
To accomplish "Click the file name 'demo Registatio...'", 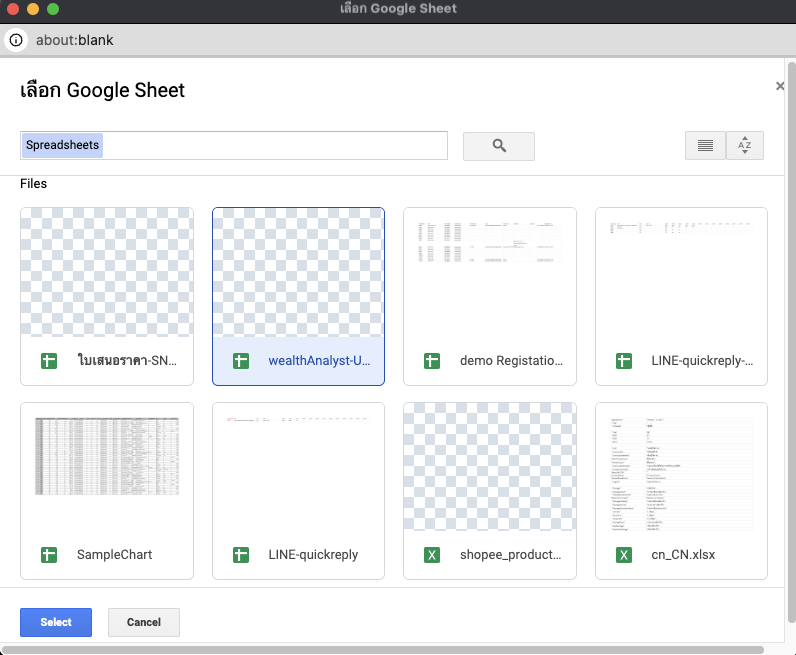I will tap(511, 361).
